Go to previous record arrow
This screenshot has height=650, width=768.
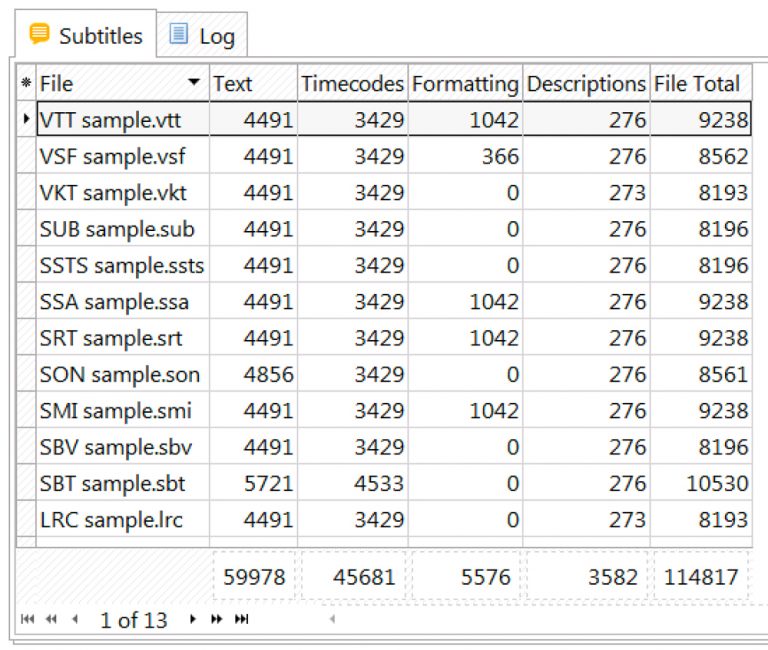pyautogui.click(x=74, y=620)
